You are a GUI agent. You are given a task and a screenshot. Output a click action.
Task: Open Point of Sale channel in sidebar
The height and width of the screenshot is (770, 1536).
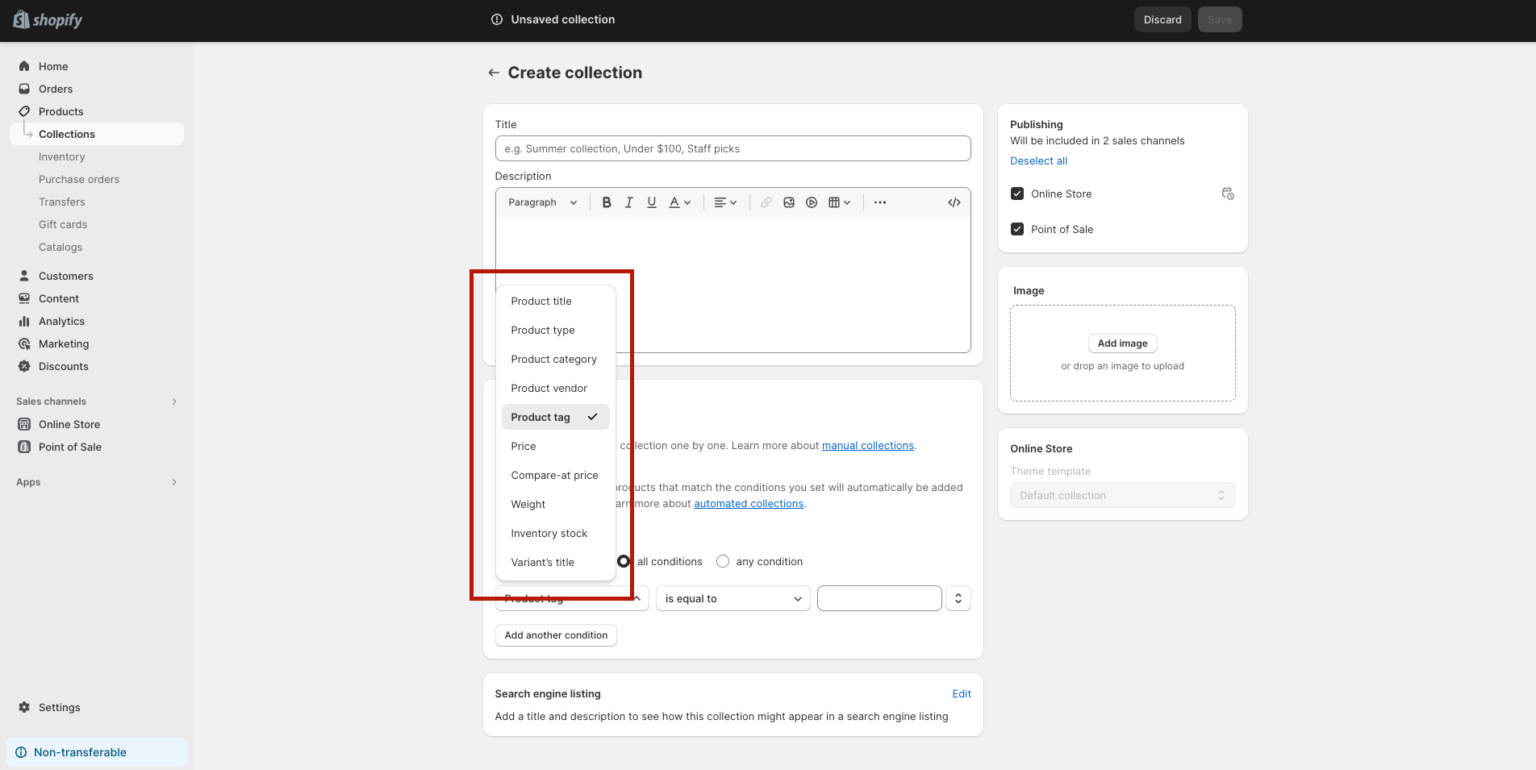pos(70,447)
